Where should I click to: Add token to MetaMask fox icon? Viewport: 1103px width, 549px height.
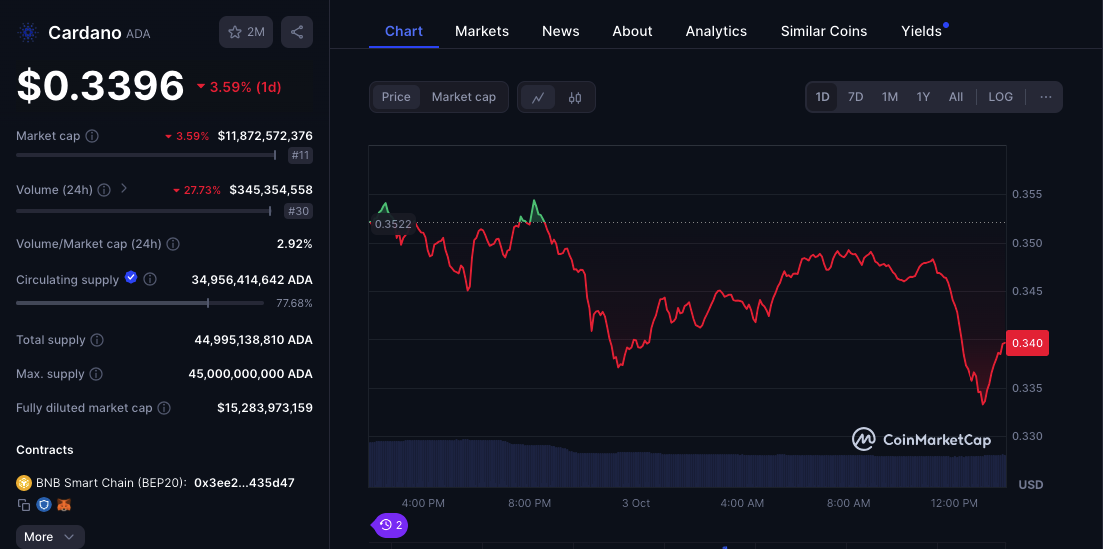[x=64, y=505]
